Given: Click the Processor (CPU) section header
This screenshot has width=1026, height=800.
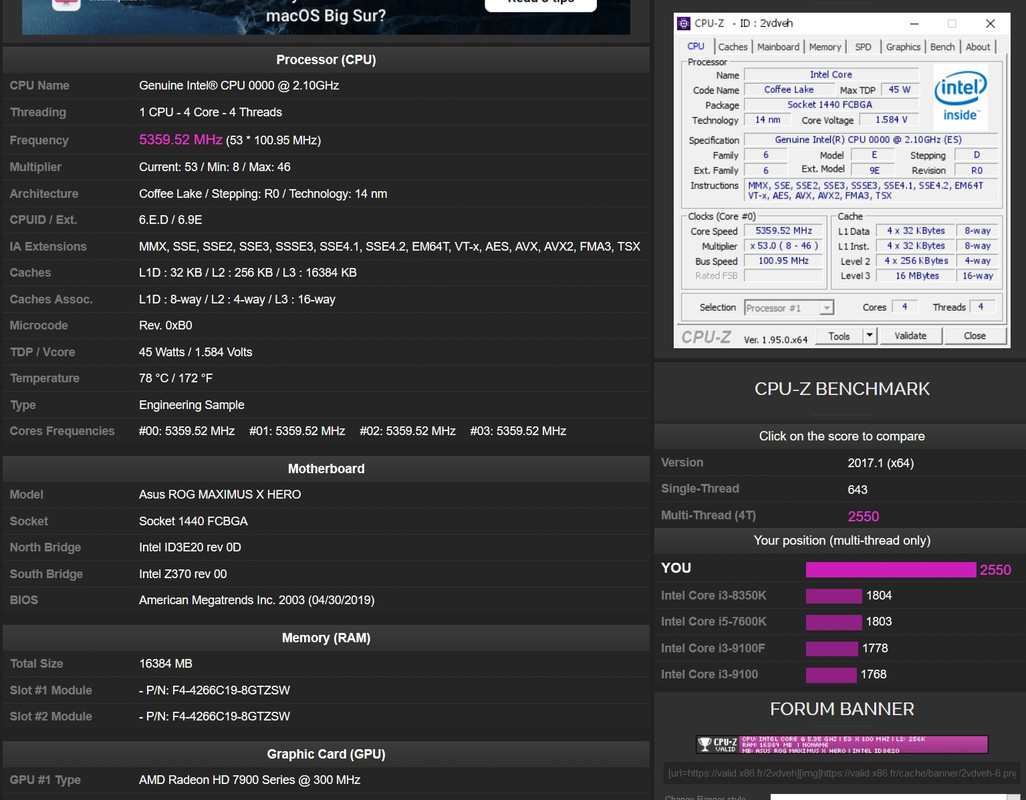Looking at the screenshot, I should tap(326, 60).
